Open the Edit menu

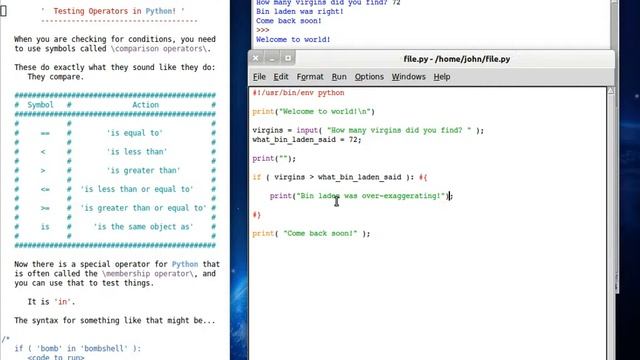[280, 77]
